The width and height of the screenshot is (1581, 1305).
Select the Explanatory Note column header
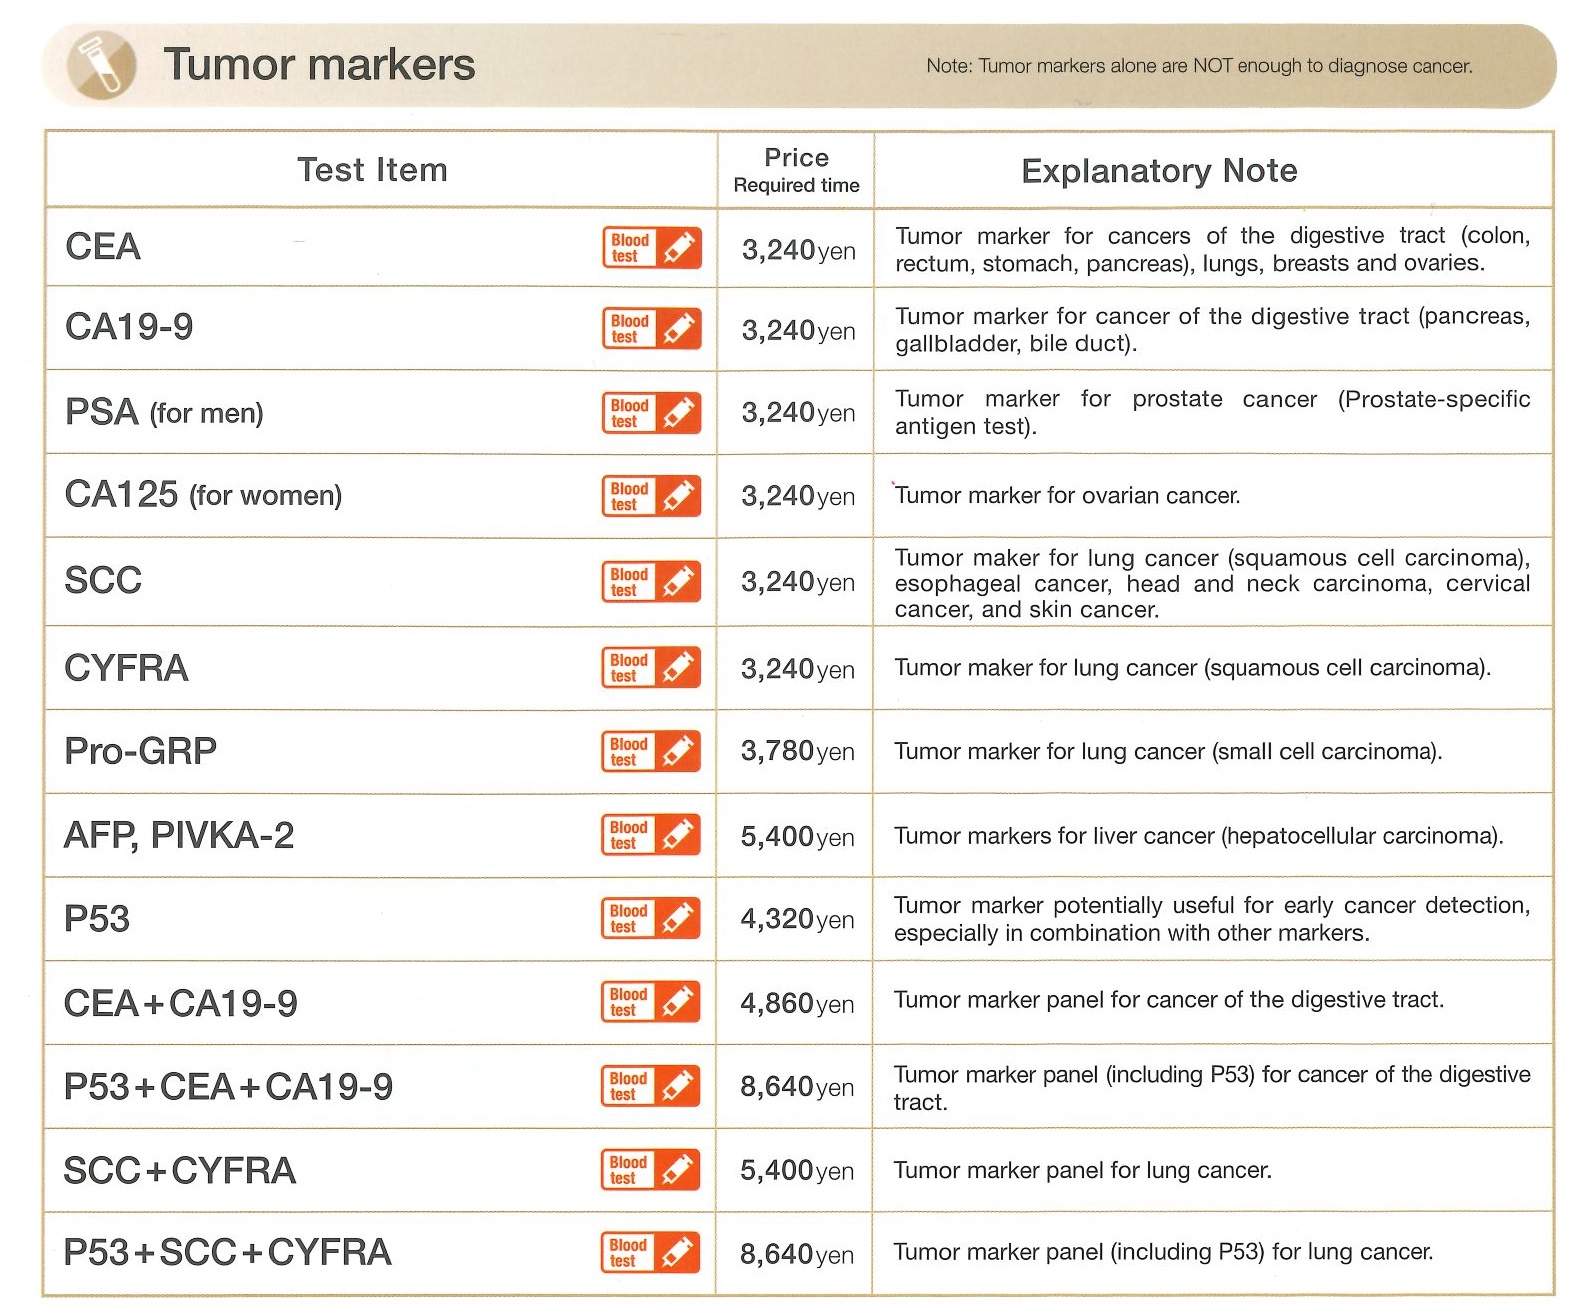pos(1159,171)
